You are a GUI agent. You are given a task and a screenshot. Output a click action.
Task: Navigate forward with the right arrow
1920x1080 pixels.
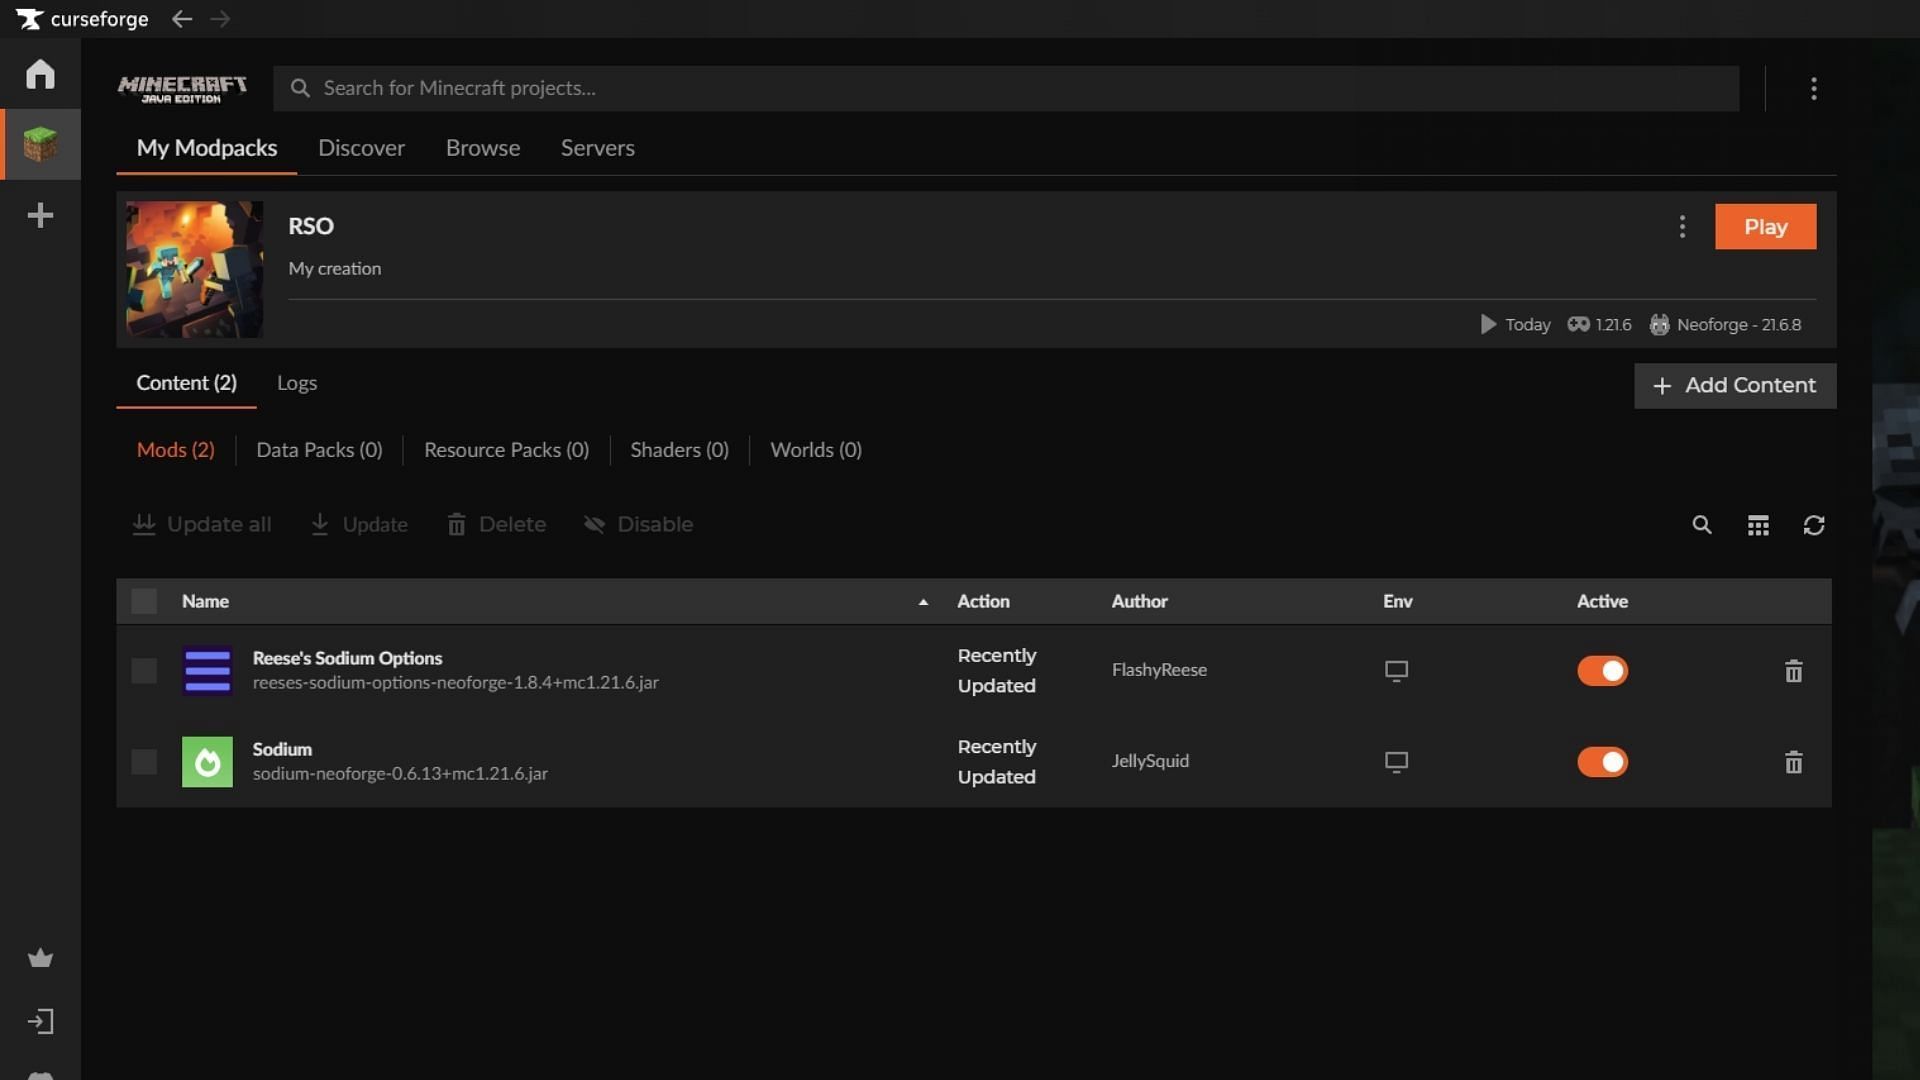click(x=220, y=19)
